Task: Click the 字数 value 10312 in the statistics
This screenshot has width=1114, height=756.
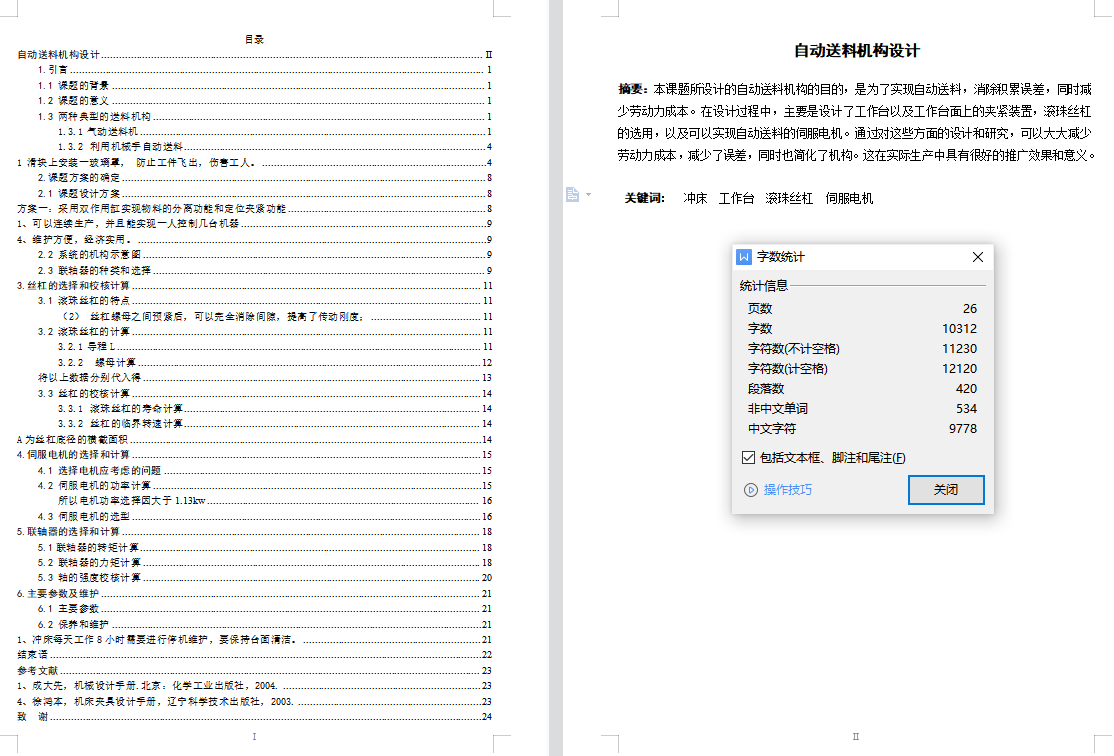Action: [958, 329]
